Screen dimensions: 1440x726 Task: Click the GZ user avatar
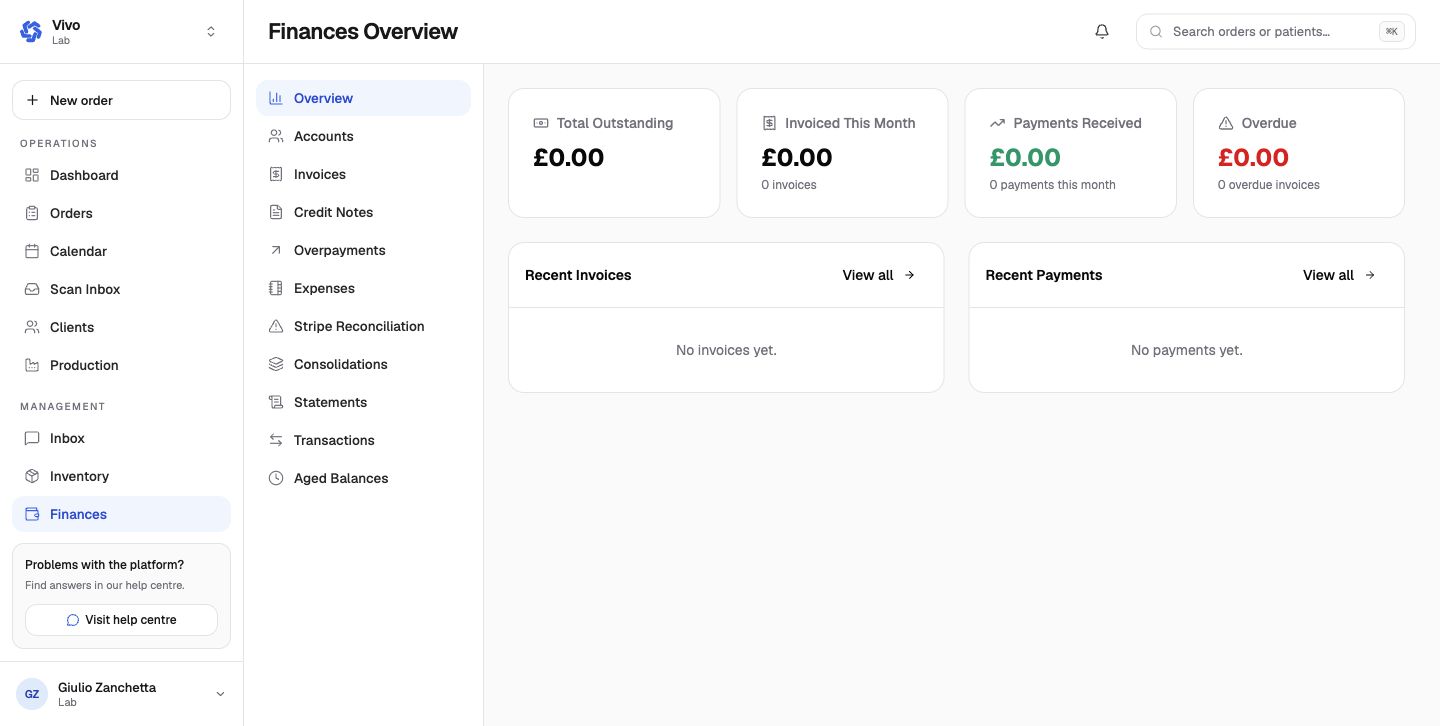[32, 694]
